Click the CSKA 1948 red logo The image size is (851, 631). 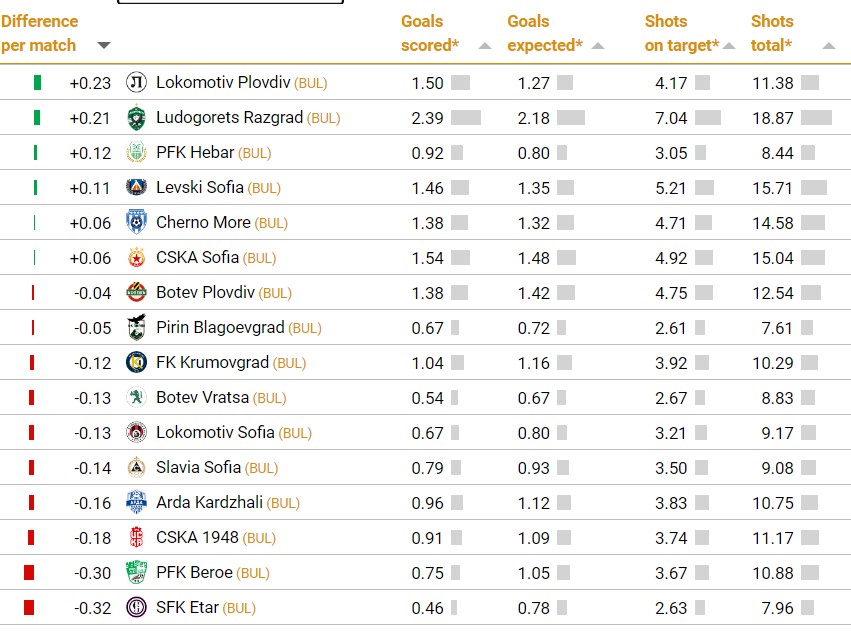(x=136, y=537)
